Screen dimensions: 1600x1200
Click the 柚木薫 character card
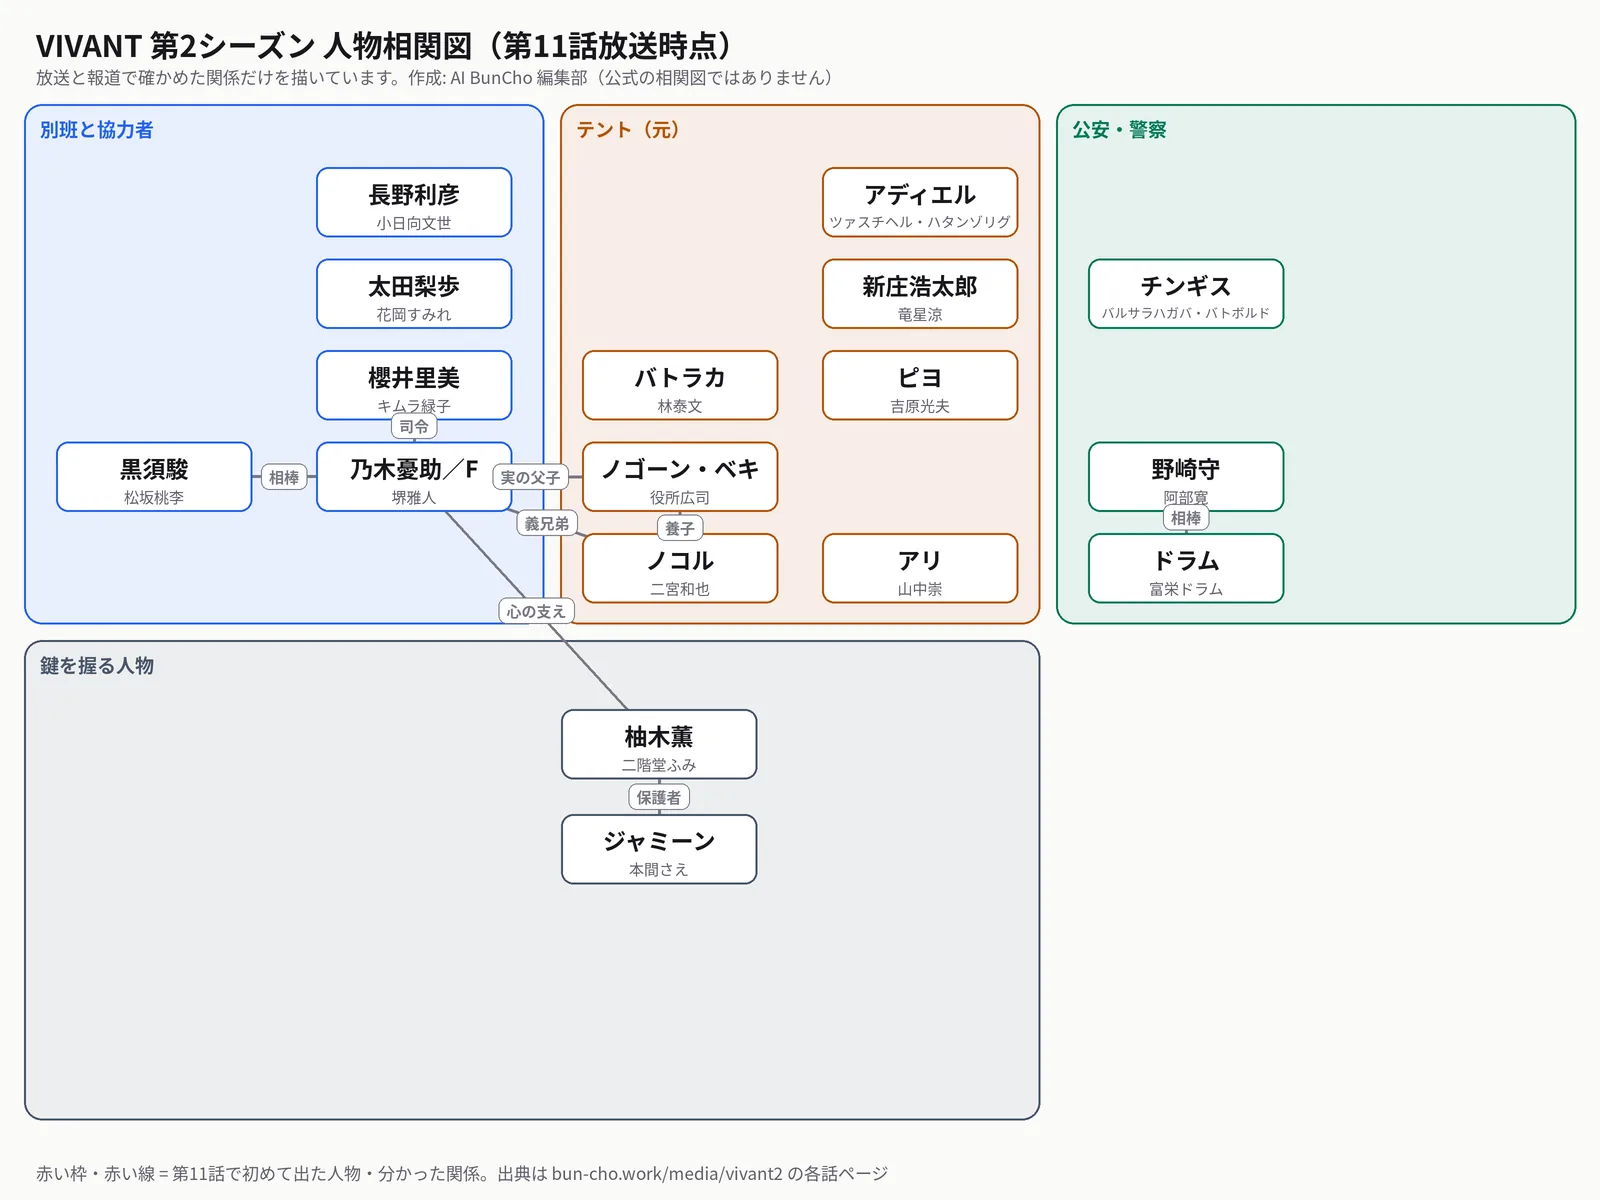(659, 744)
